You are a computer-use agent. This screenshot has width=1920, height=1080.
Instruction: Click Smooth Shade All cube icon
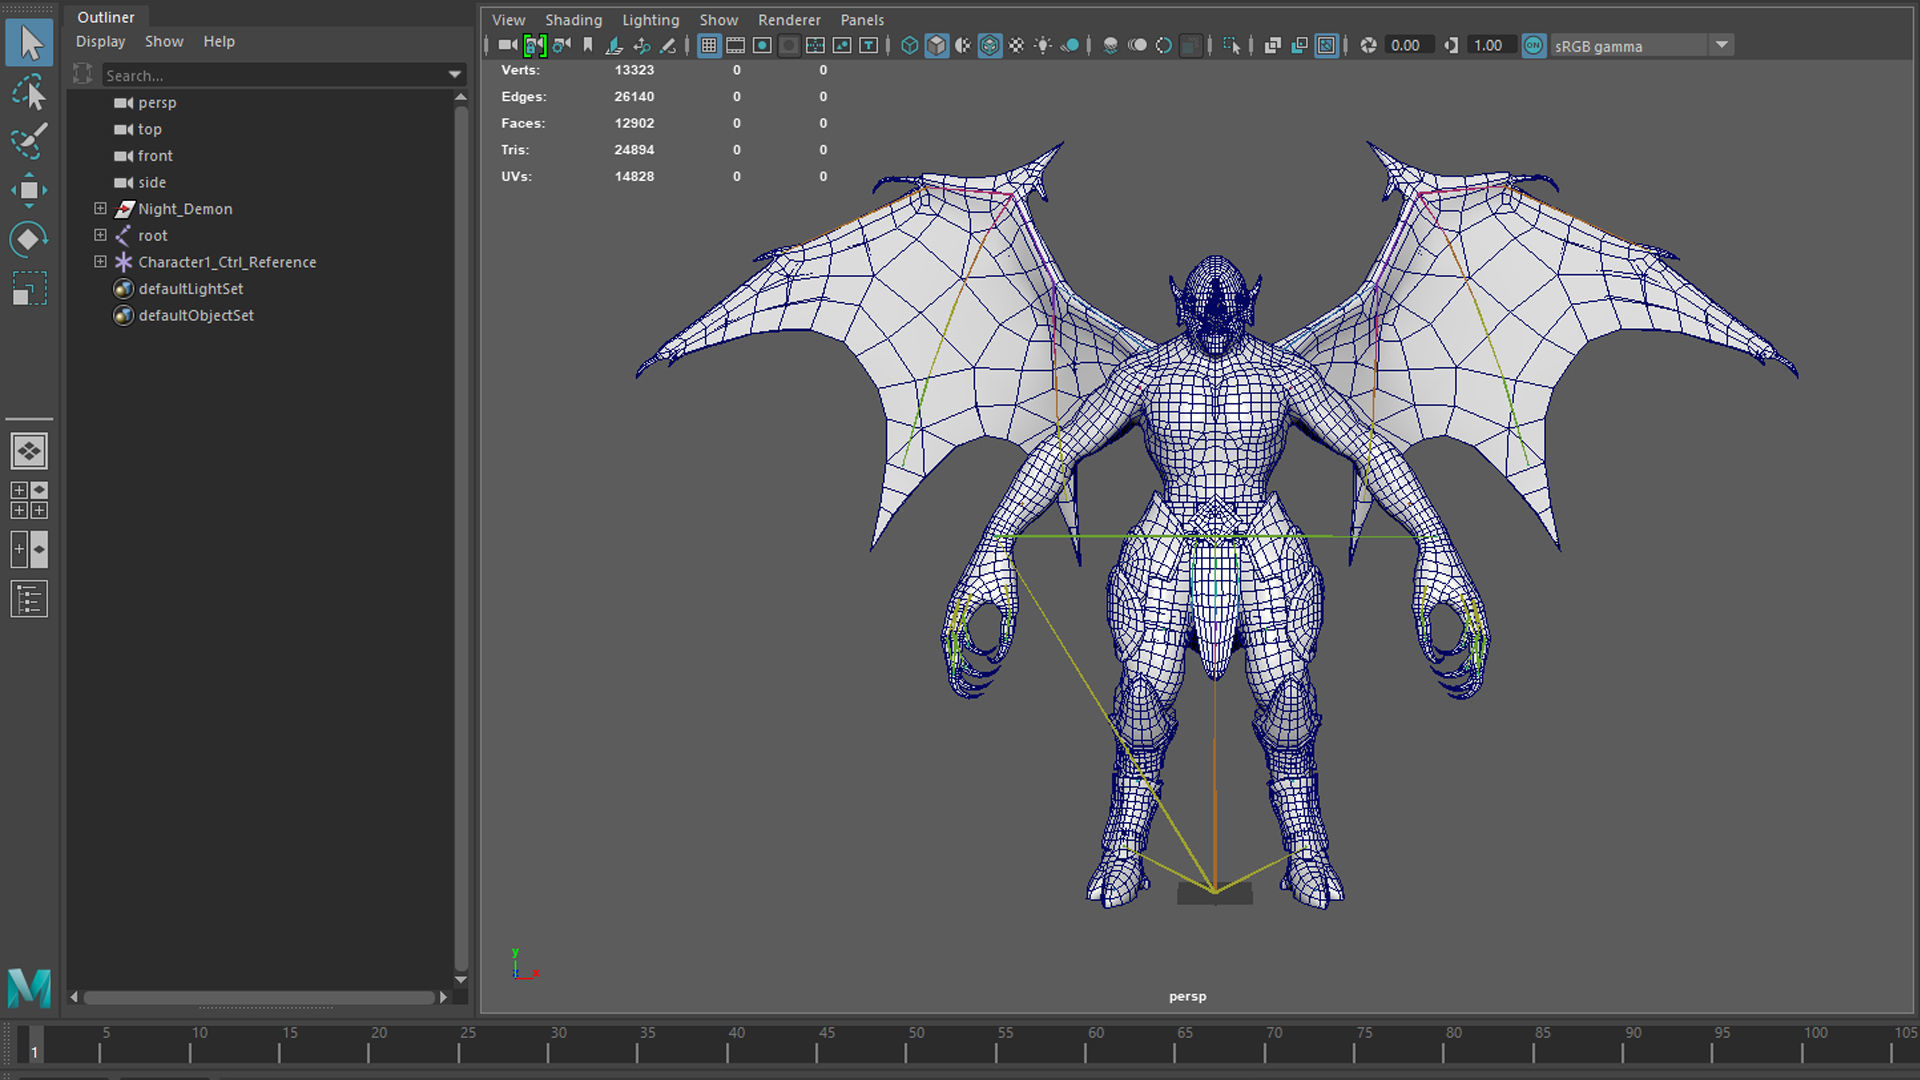pos(936,45)
